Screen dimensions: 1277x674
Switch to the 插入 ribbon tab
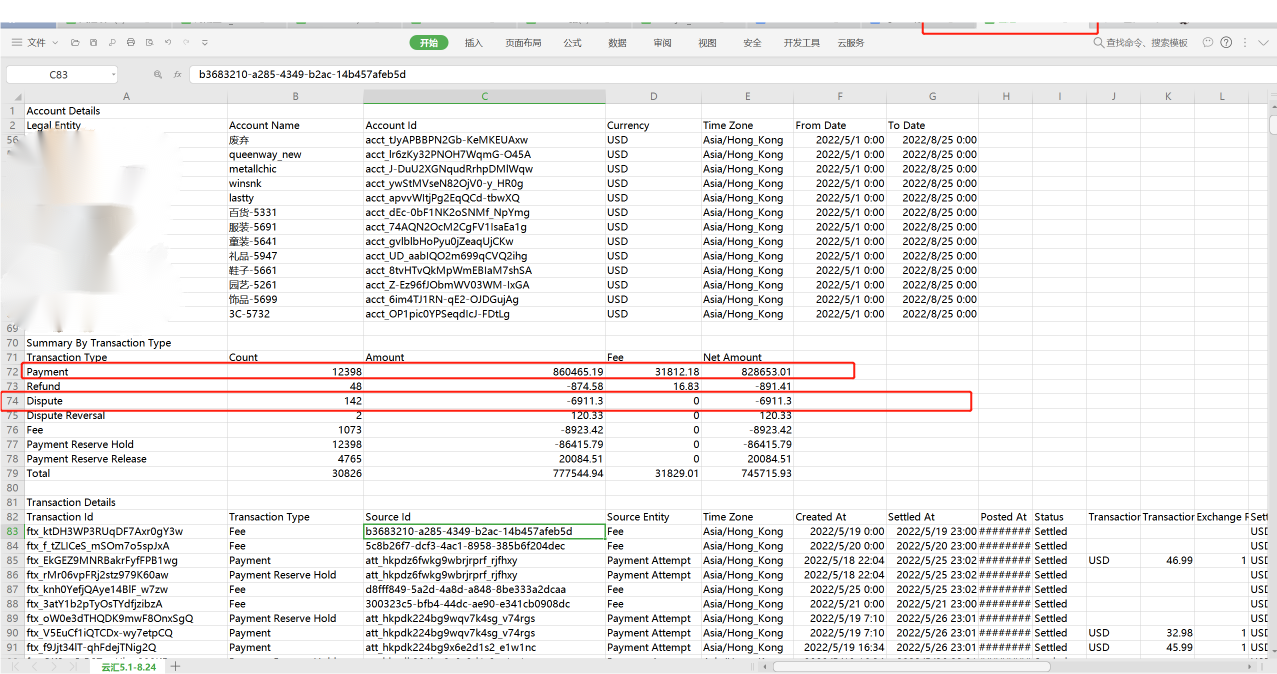pyautogui.click(x=474, y=43)
